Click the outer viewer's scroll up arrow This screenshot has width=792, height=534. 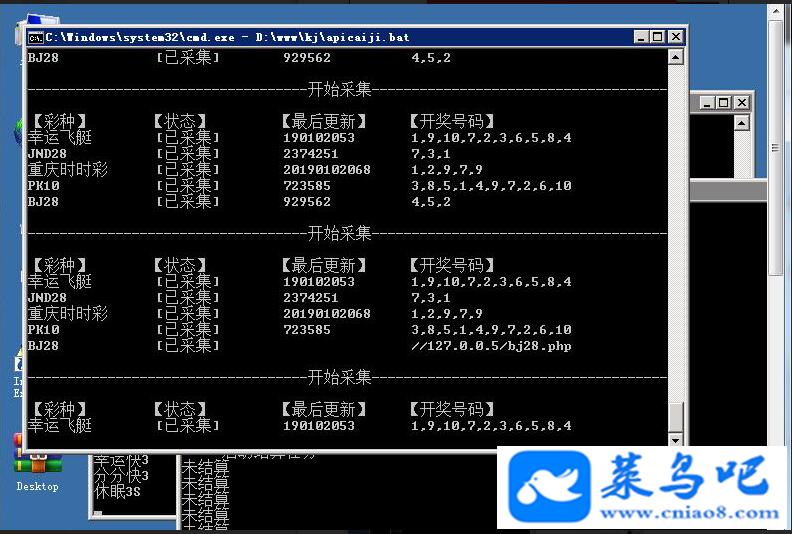click(x=775, y=11)
